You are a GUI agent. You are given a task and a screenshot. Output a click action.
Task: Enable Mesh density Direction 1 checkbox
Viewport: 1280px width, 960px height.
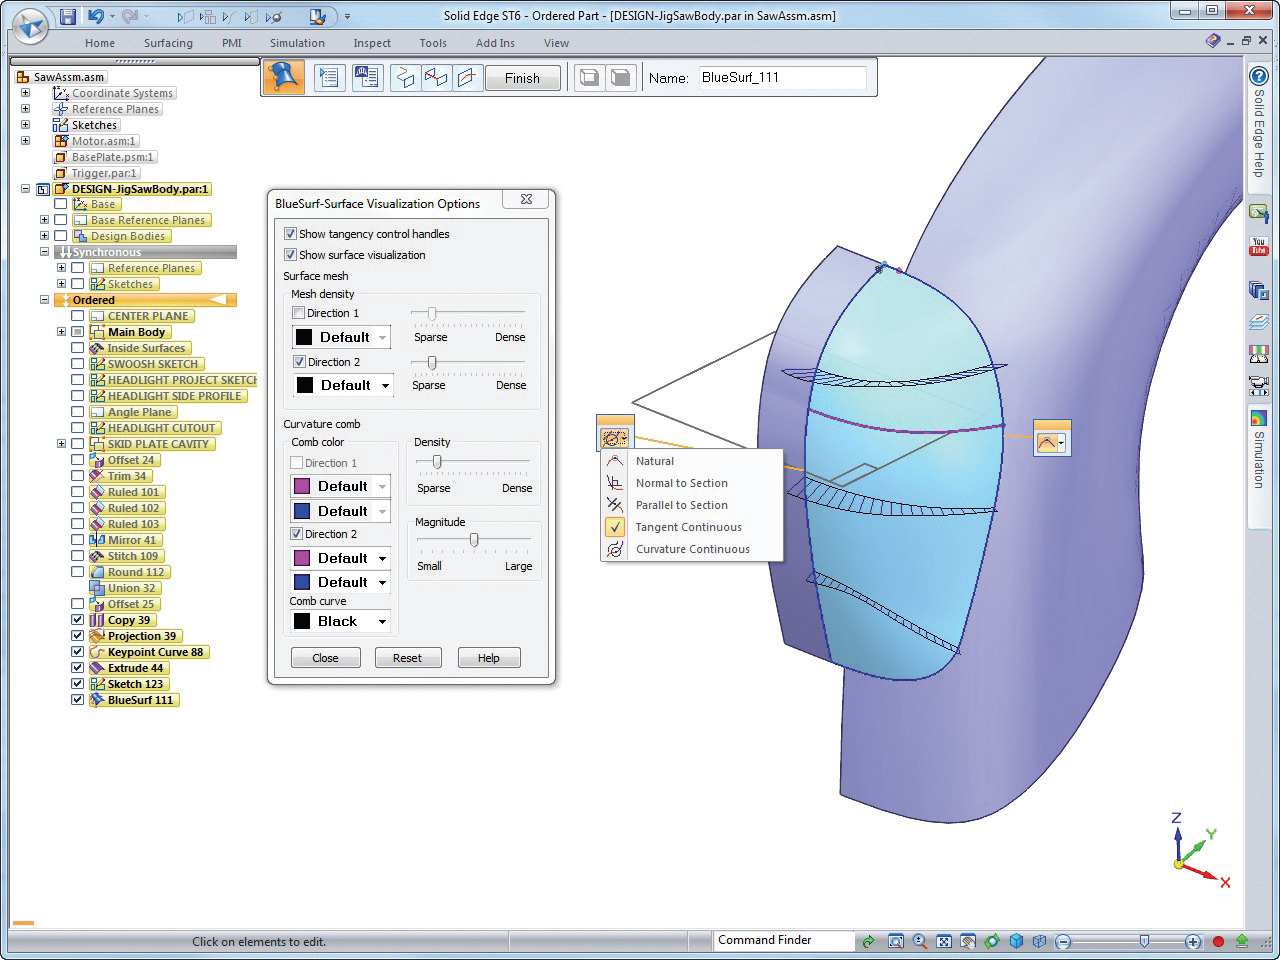298,313
